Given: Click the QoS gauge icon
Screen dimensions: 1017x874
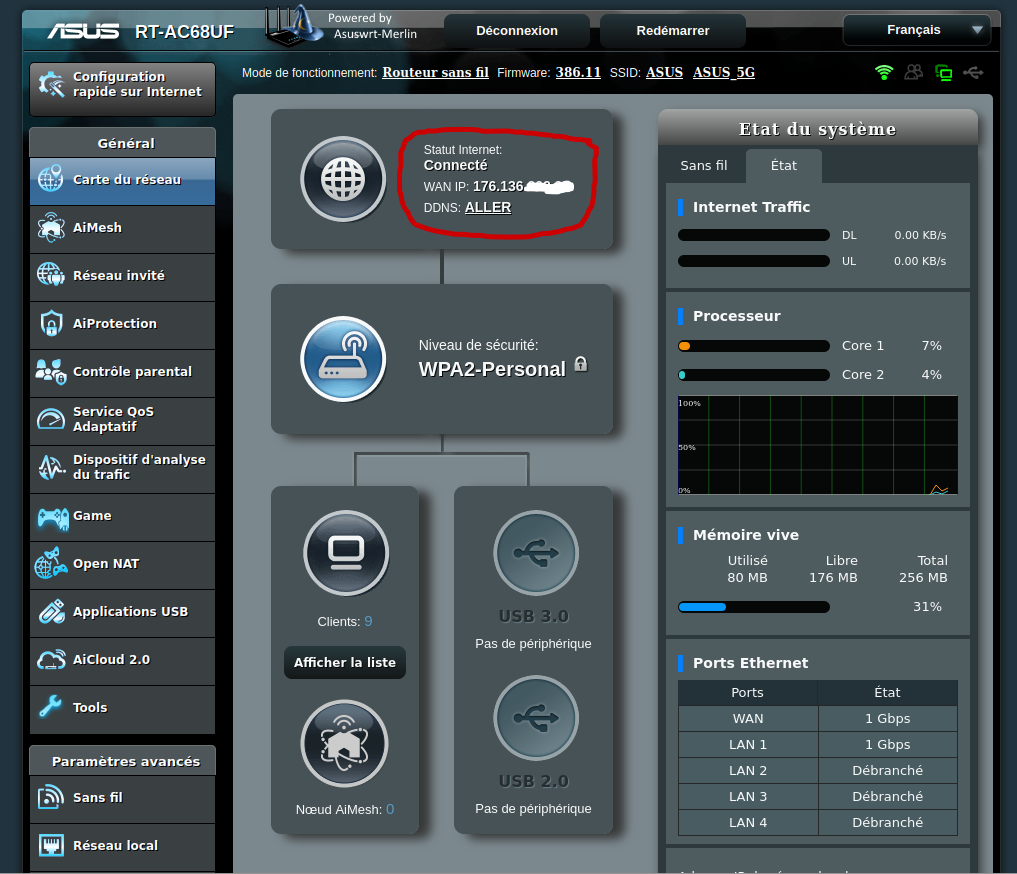Looking at the screenshot, I should (51, 419).
